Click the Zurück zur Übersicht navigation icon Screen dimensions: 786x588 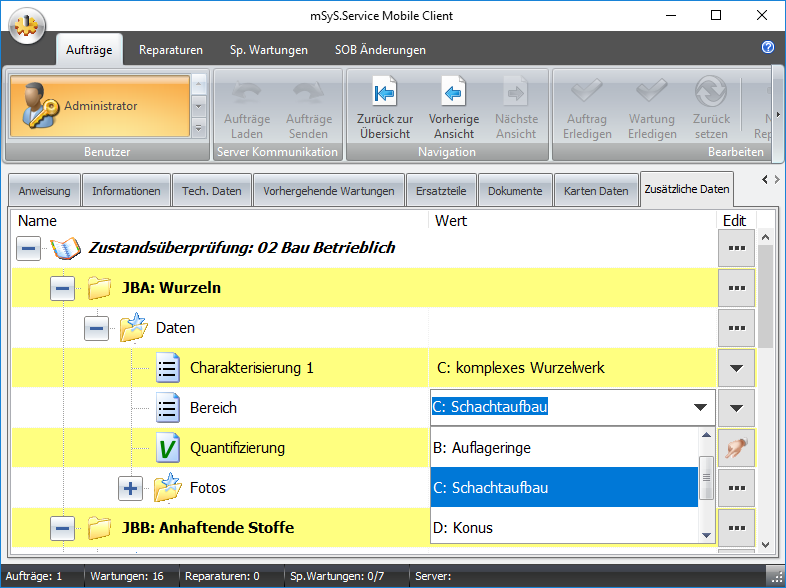click(x=384, y=94)
